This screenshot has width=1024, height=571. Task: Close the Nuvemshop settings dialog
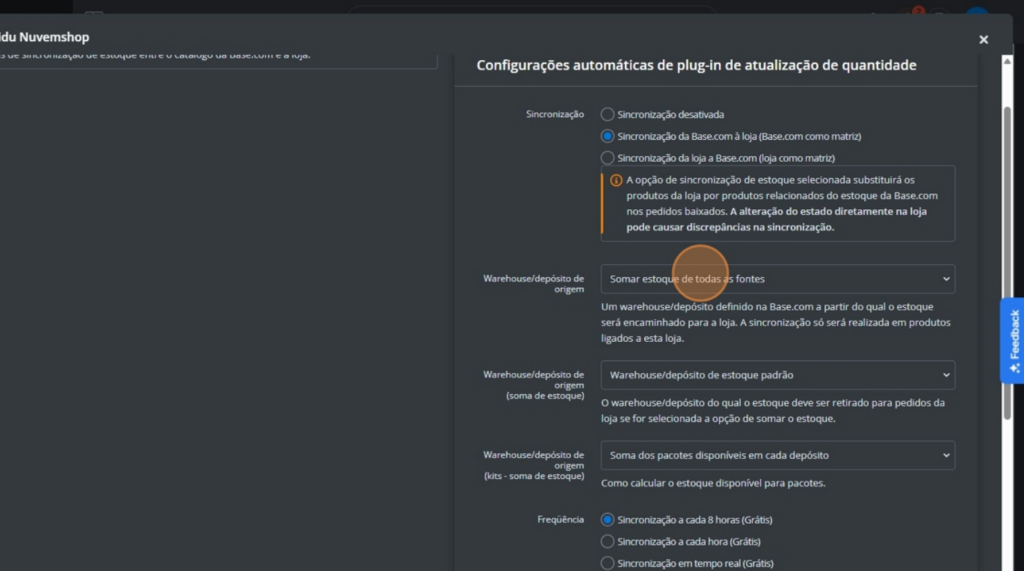coord(984,39)
